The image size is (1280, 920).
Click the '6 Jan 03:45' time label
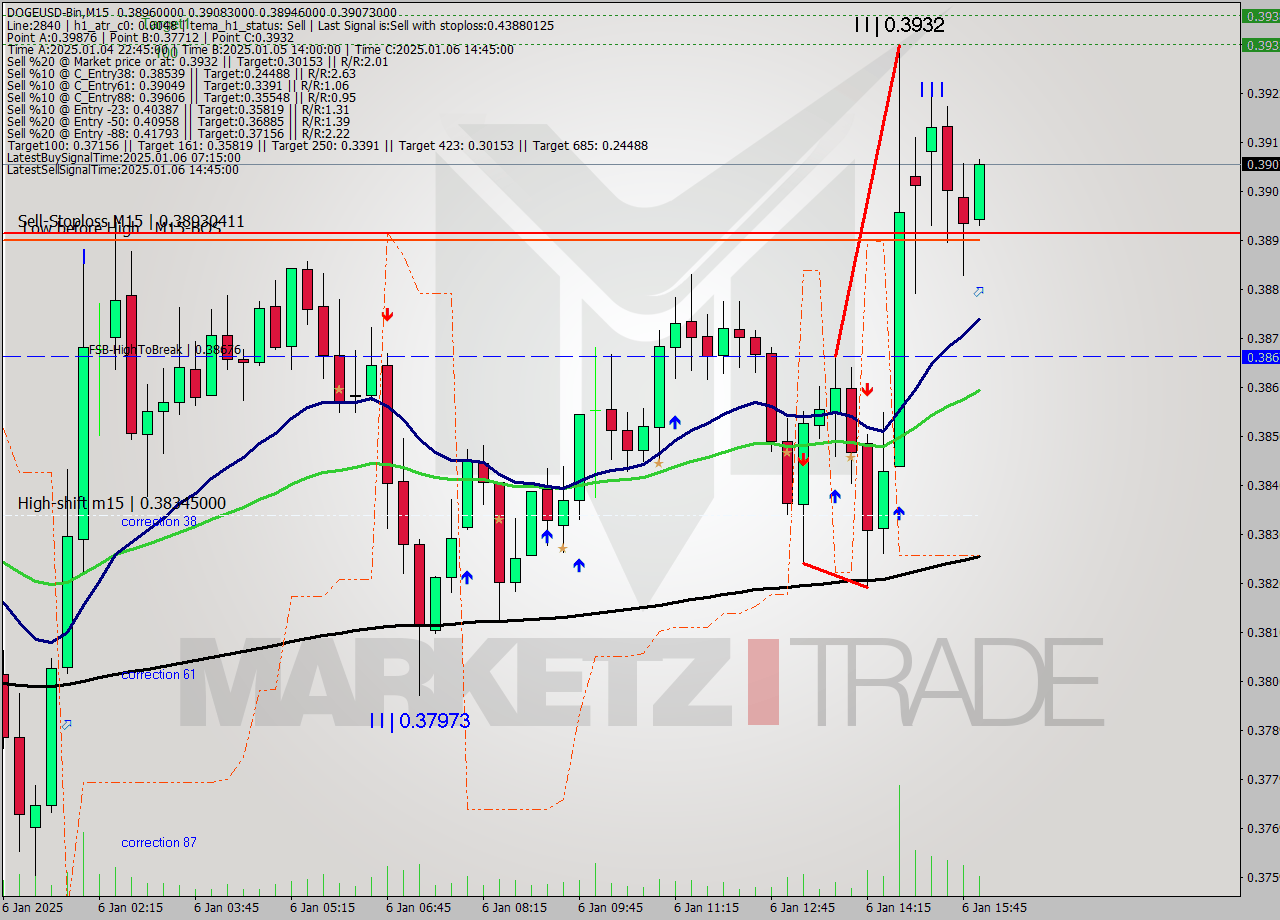pos(226,908)
